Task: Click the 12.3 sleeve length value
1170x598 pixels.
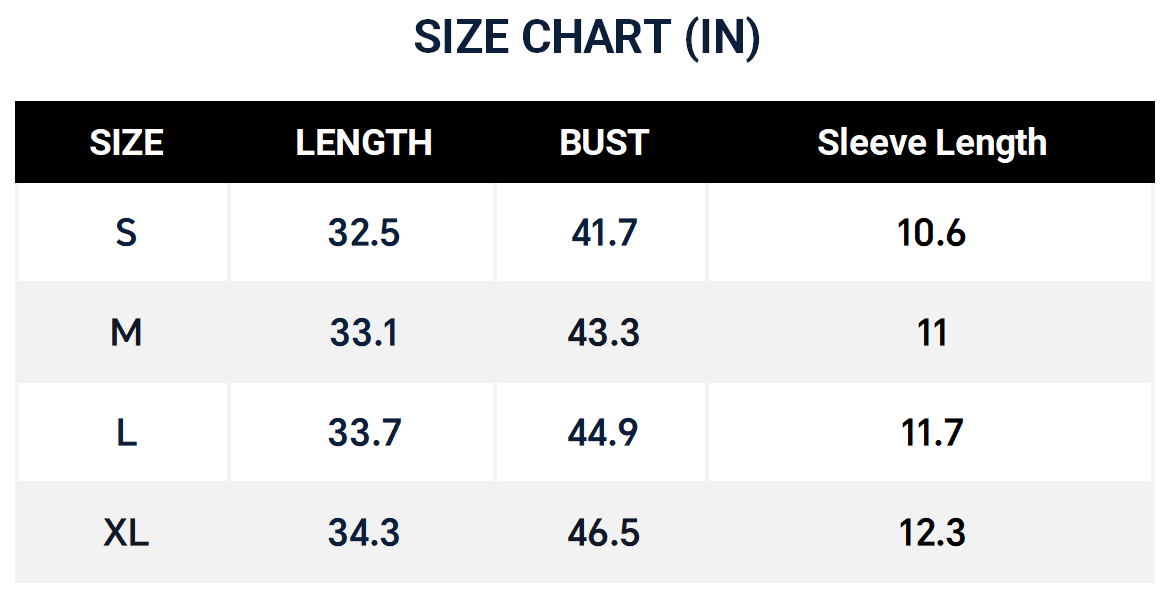Action: (x=932, y=532)
